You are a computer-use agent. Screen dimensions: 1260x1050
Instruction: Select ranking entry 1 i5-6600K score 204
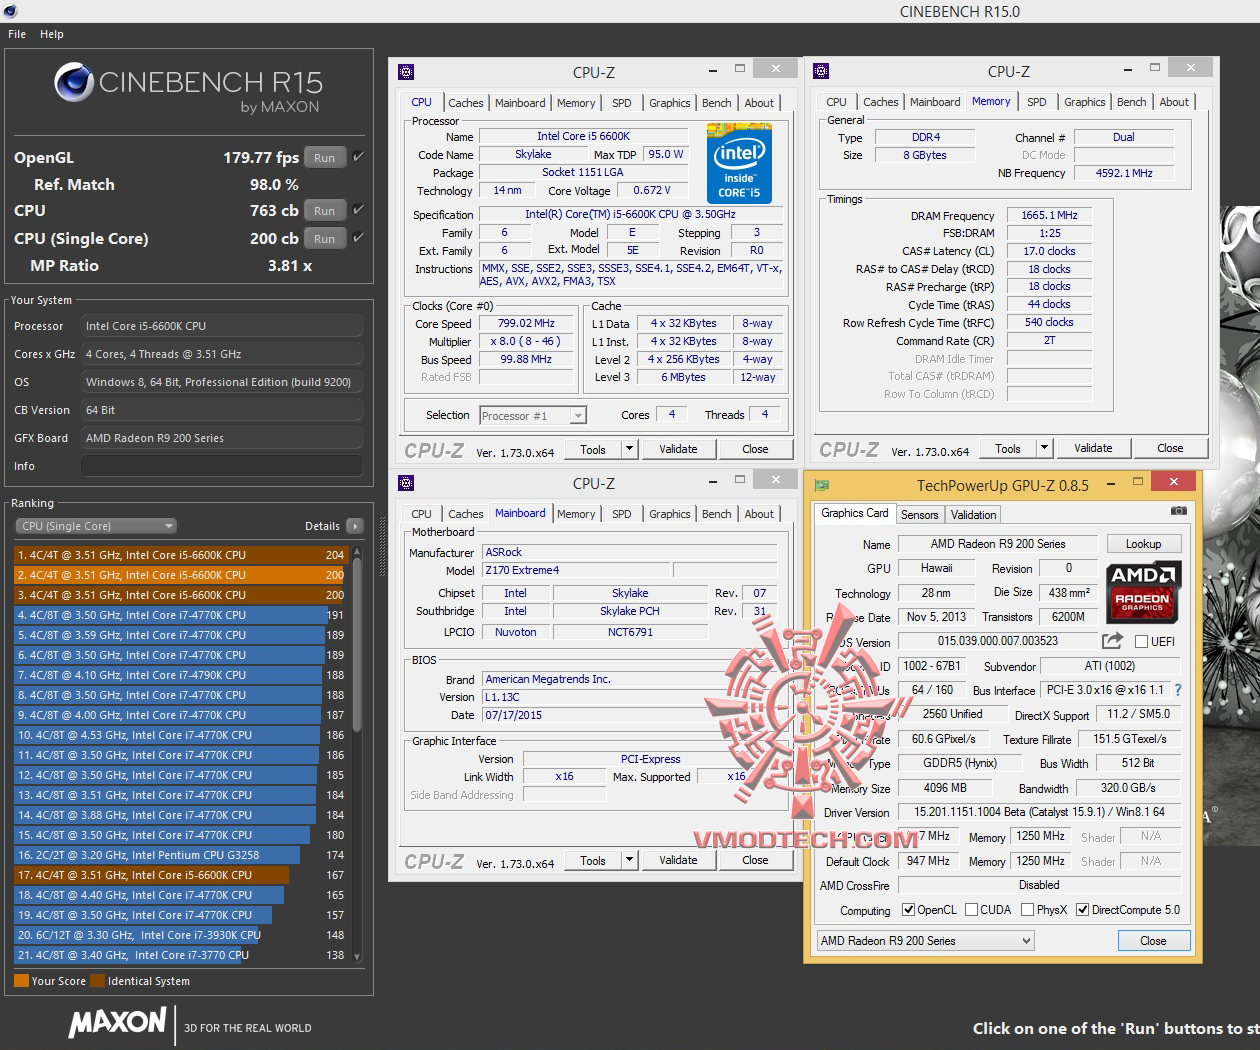tap(180, 555)
